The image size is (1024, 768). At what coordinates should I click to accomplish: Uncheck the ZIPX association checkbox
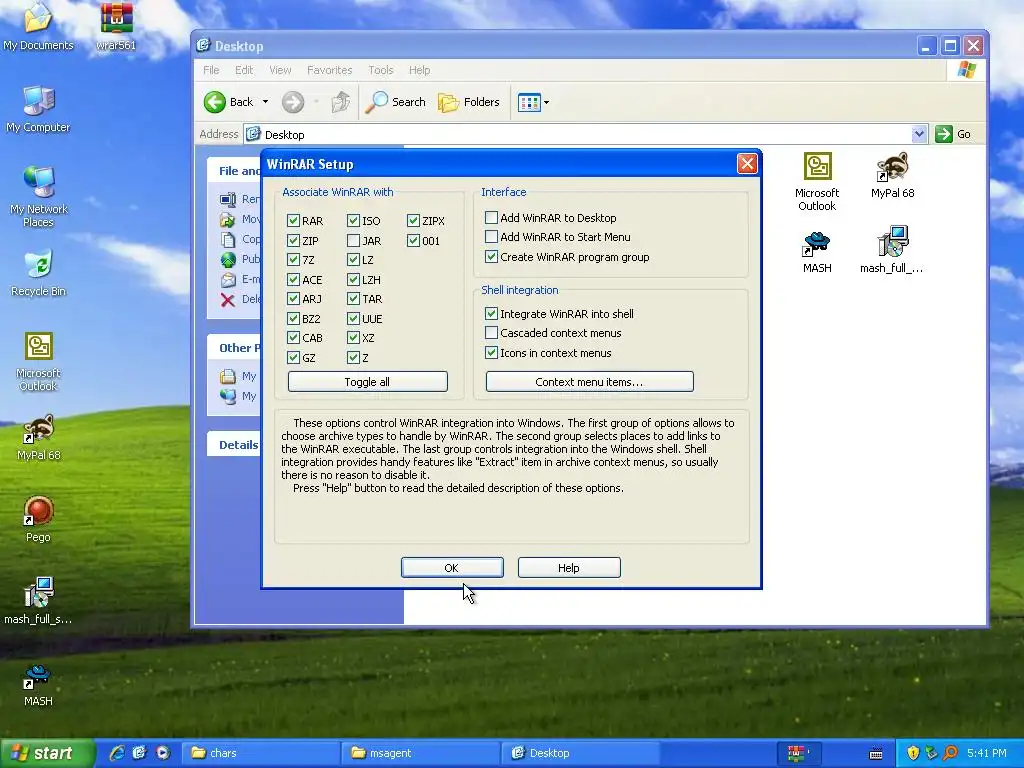[413, 221]
